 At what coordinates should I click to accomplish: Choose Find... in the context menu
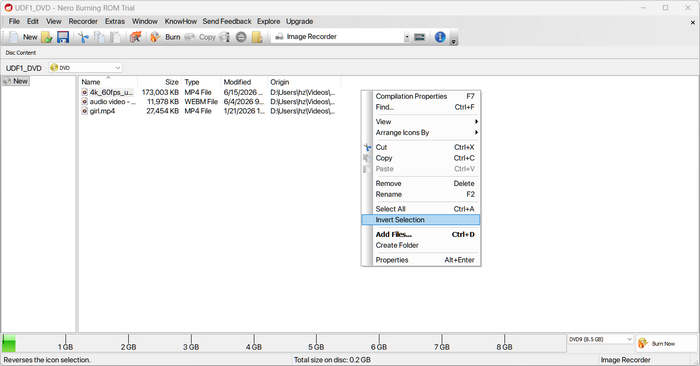click(x=421, y=107)
